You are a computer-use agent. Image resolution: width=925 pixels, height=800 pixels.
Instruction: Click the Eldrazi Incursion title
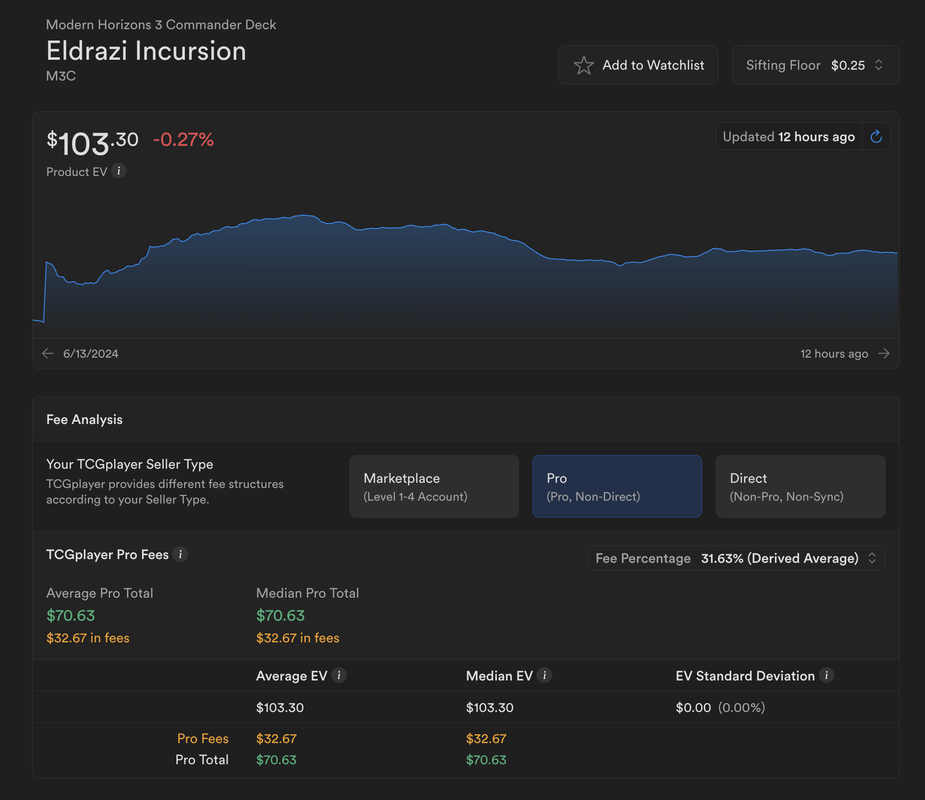[146, 51]
